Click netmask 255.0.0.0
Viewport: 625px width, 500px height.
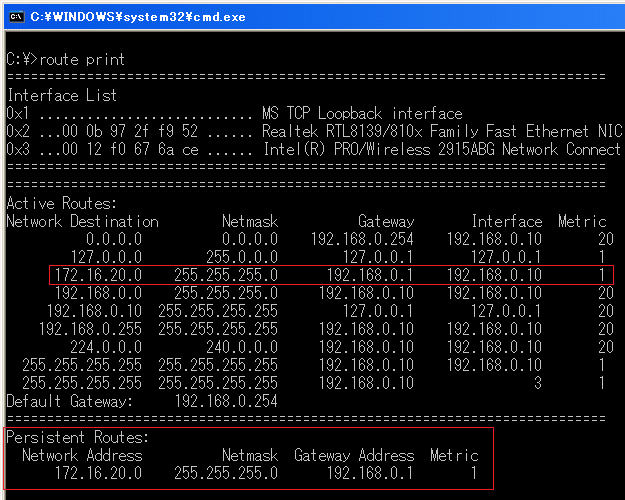pyautogui.click(x=242, y=257)
